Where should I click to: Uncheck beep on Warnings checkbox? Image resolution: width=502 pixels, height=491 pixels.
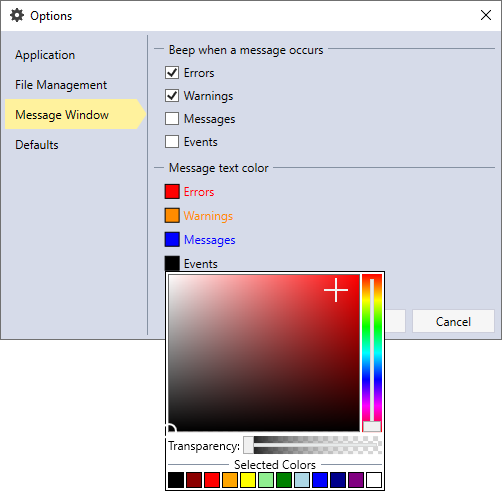(172, 96)
